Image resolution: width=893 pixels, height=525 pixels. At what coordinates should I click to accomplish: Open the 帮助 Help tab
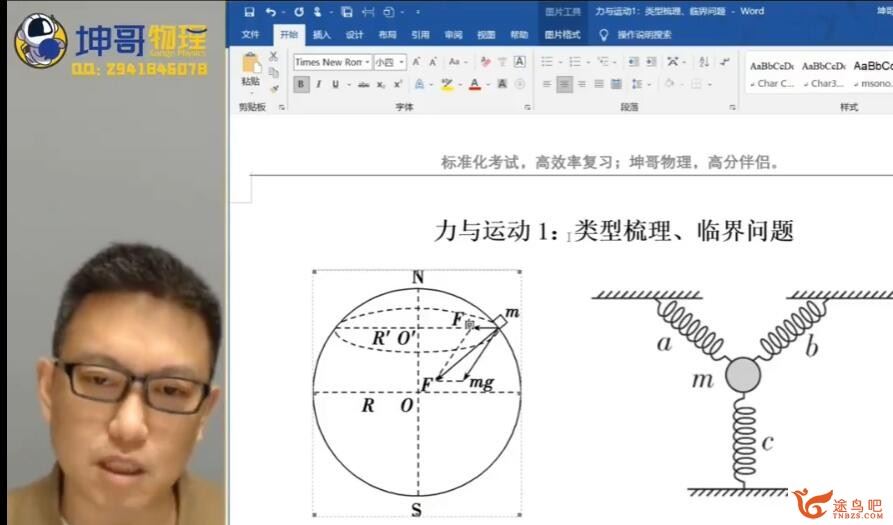click(519, 35)
